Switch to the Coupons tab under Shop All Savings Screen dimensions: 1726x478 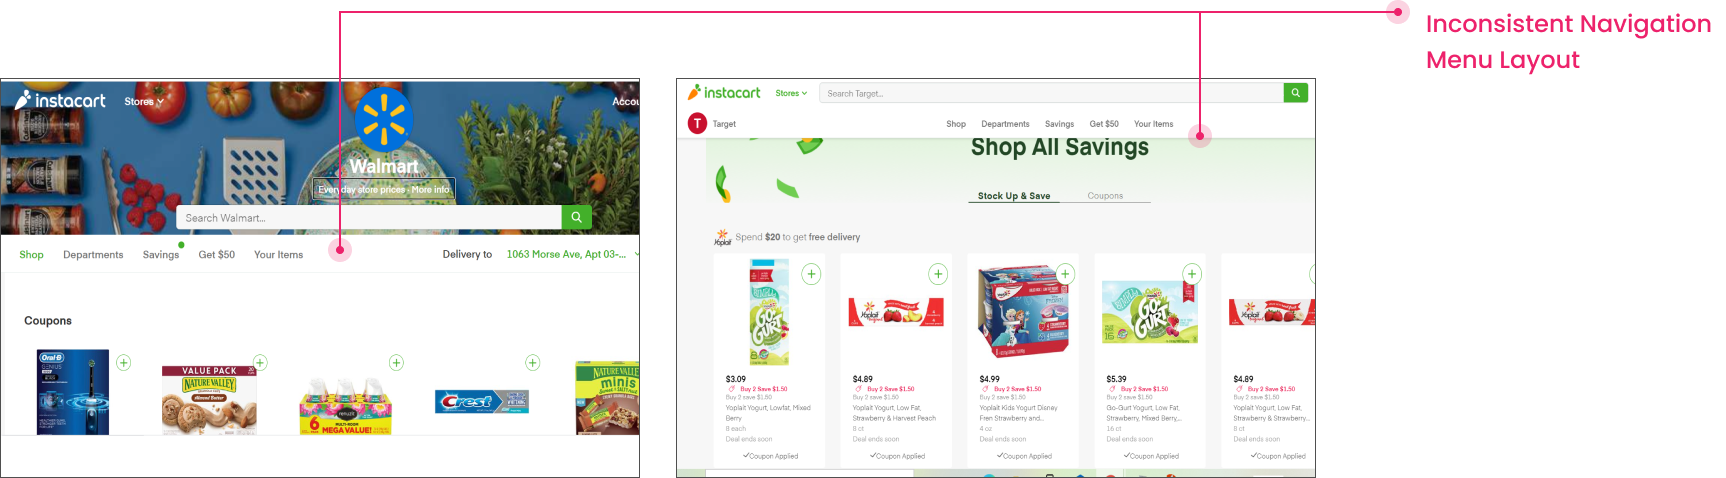click(1105, 196)
